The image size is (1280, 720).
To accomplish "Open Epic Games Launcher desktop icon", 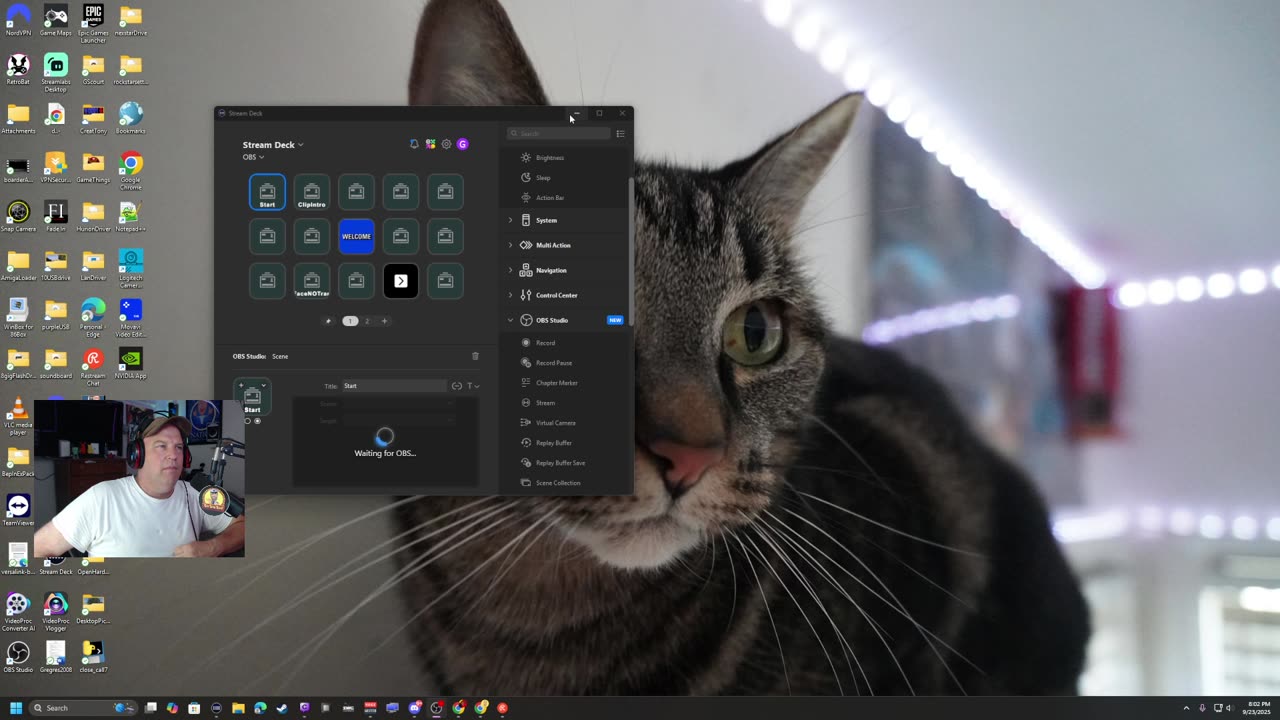I will [x=93, y=23].
